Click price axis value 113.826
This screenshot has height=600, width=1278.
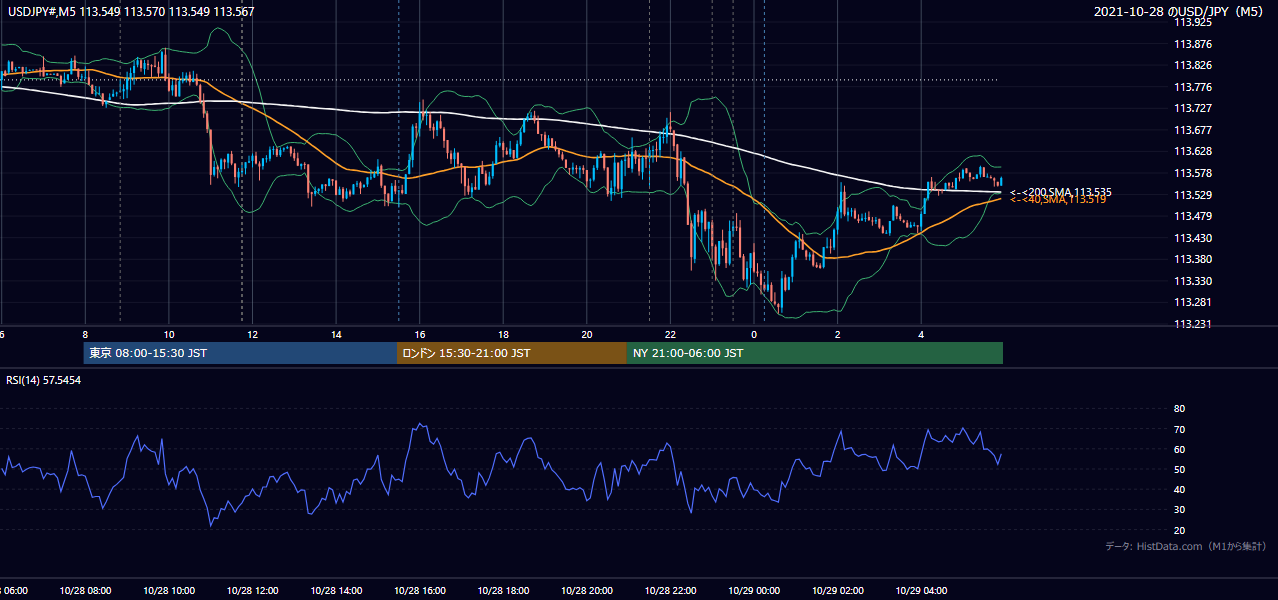point(1192,66)
